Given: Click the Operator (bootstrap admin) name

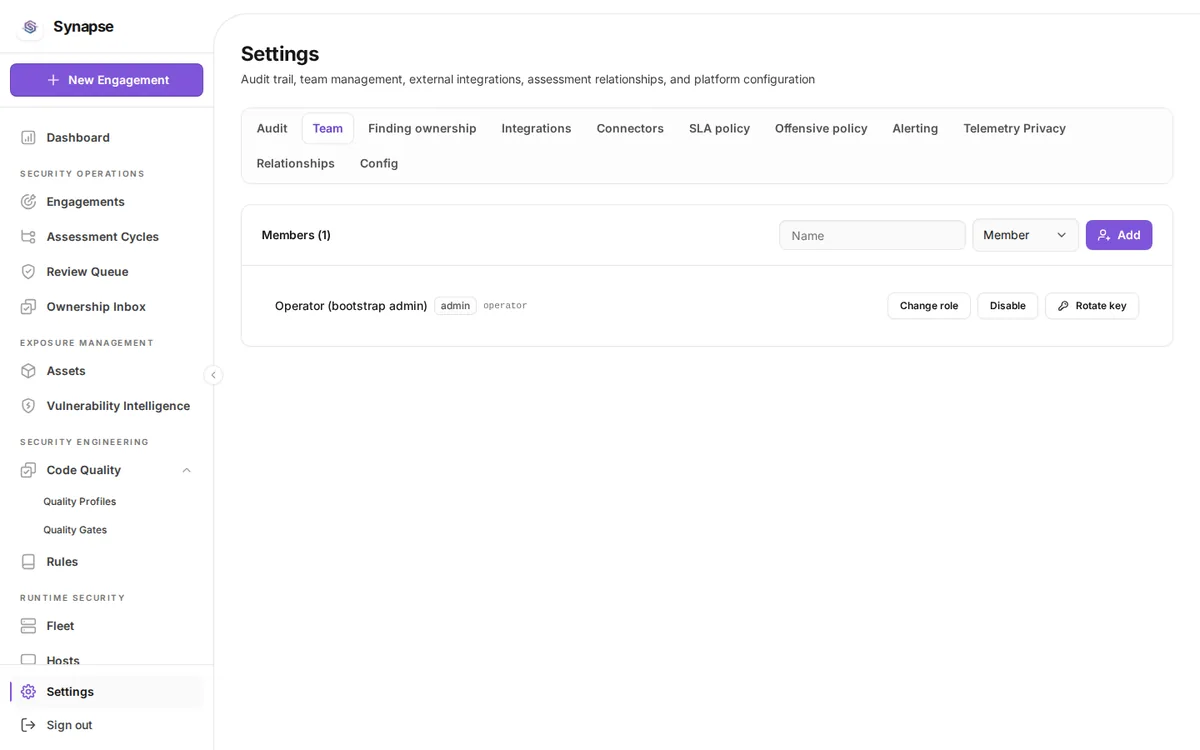Looking at the screenshot, I should click(351, 306).
